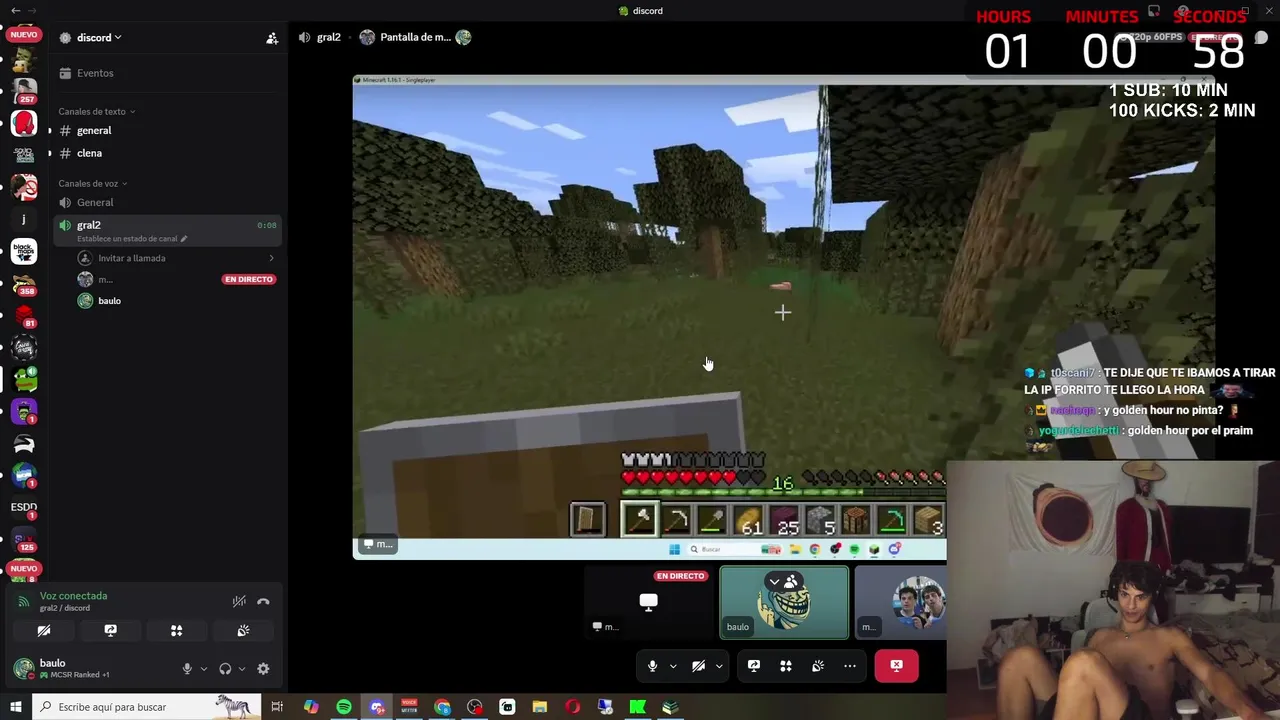The width and height of the screenshot is (1280, 720).
Task: Open Task View in the taskbar
Action: tap(277, 707)
